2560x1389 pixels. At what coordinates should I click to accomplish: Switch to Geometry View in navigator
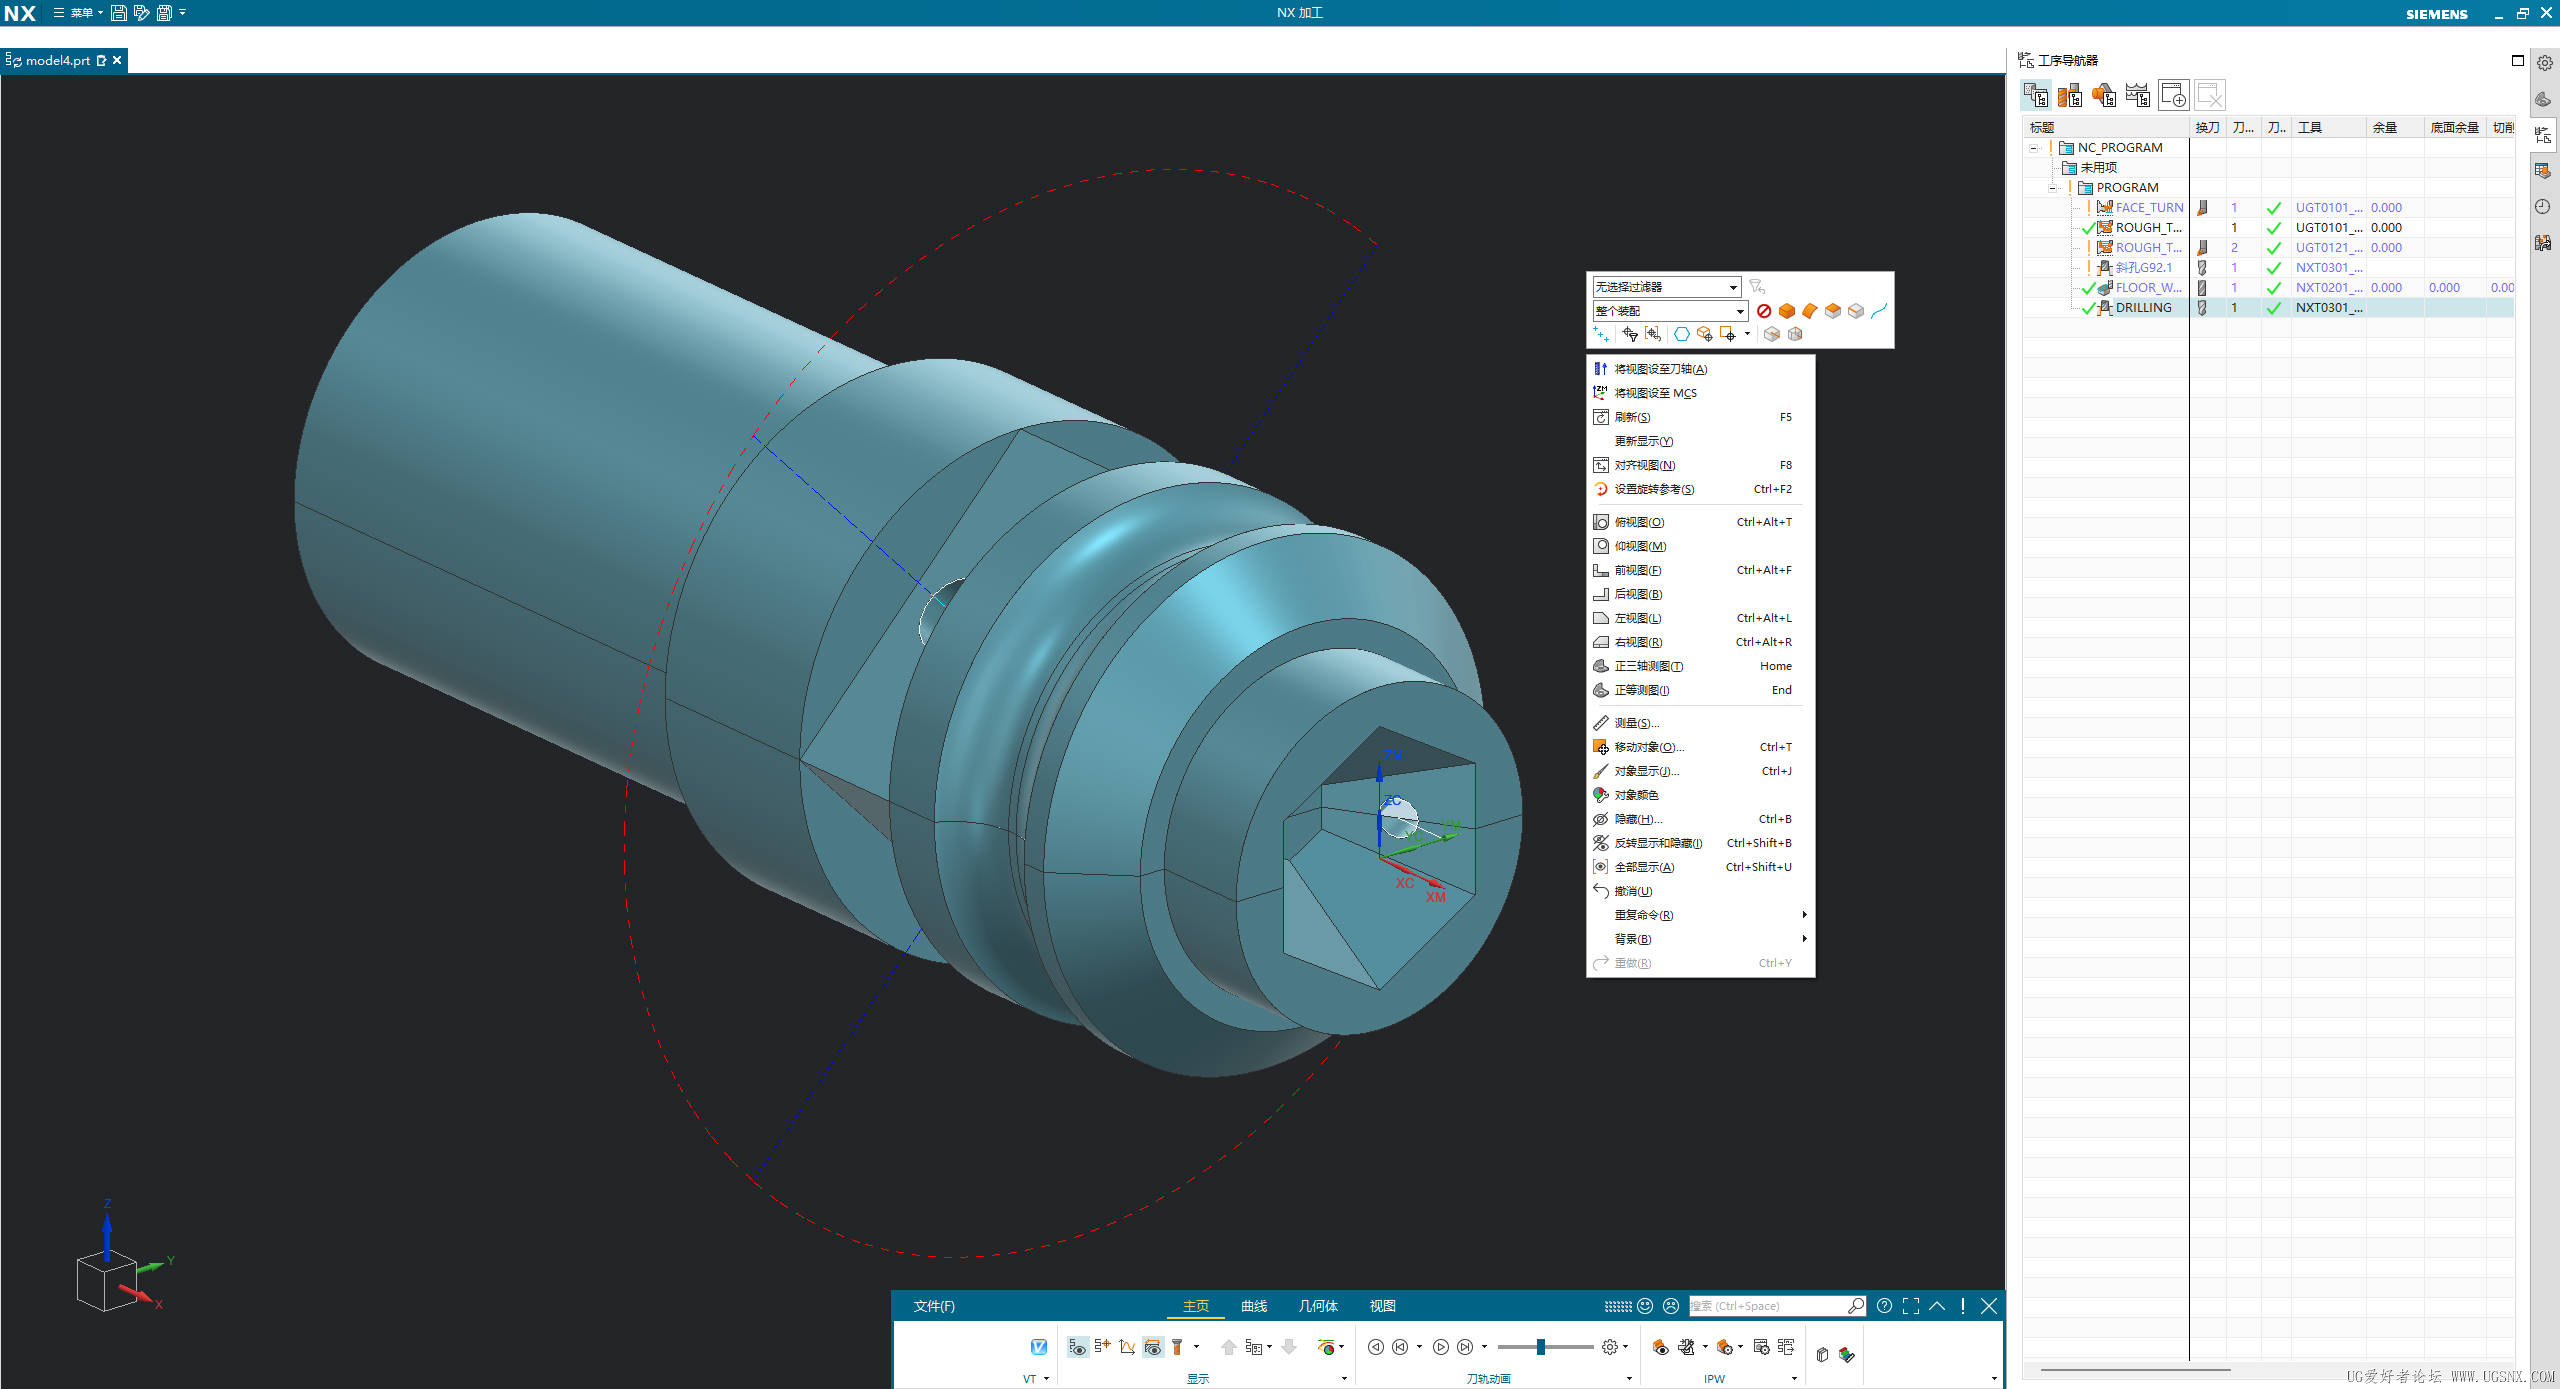click(2103, 95)
